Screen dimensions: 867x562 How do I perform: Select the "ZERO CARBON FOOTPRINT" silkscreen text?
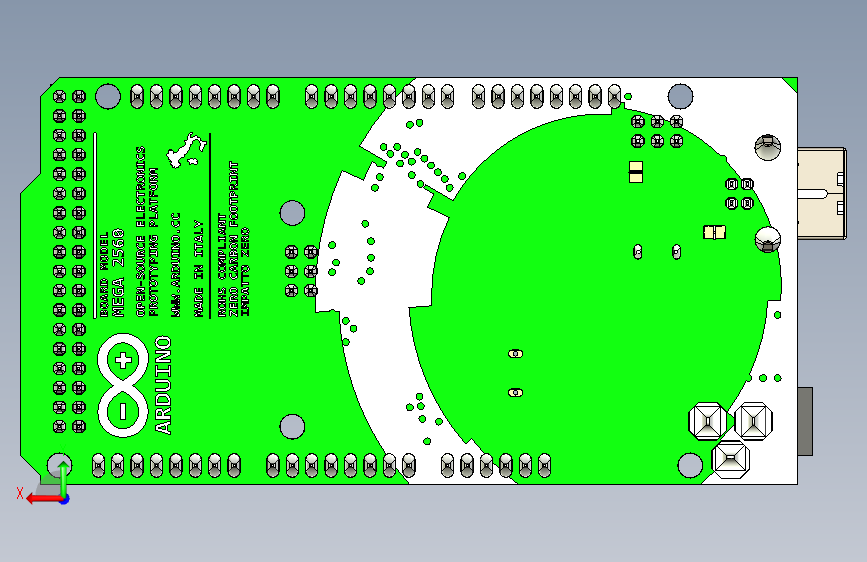click(234, 239)
